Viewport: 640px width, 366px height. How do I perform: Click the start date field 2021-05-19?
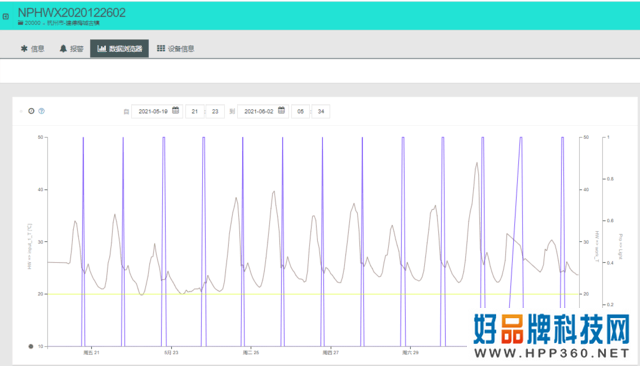pyautogui.click(x=156, y=111)
